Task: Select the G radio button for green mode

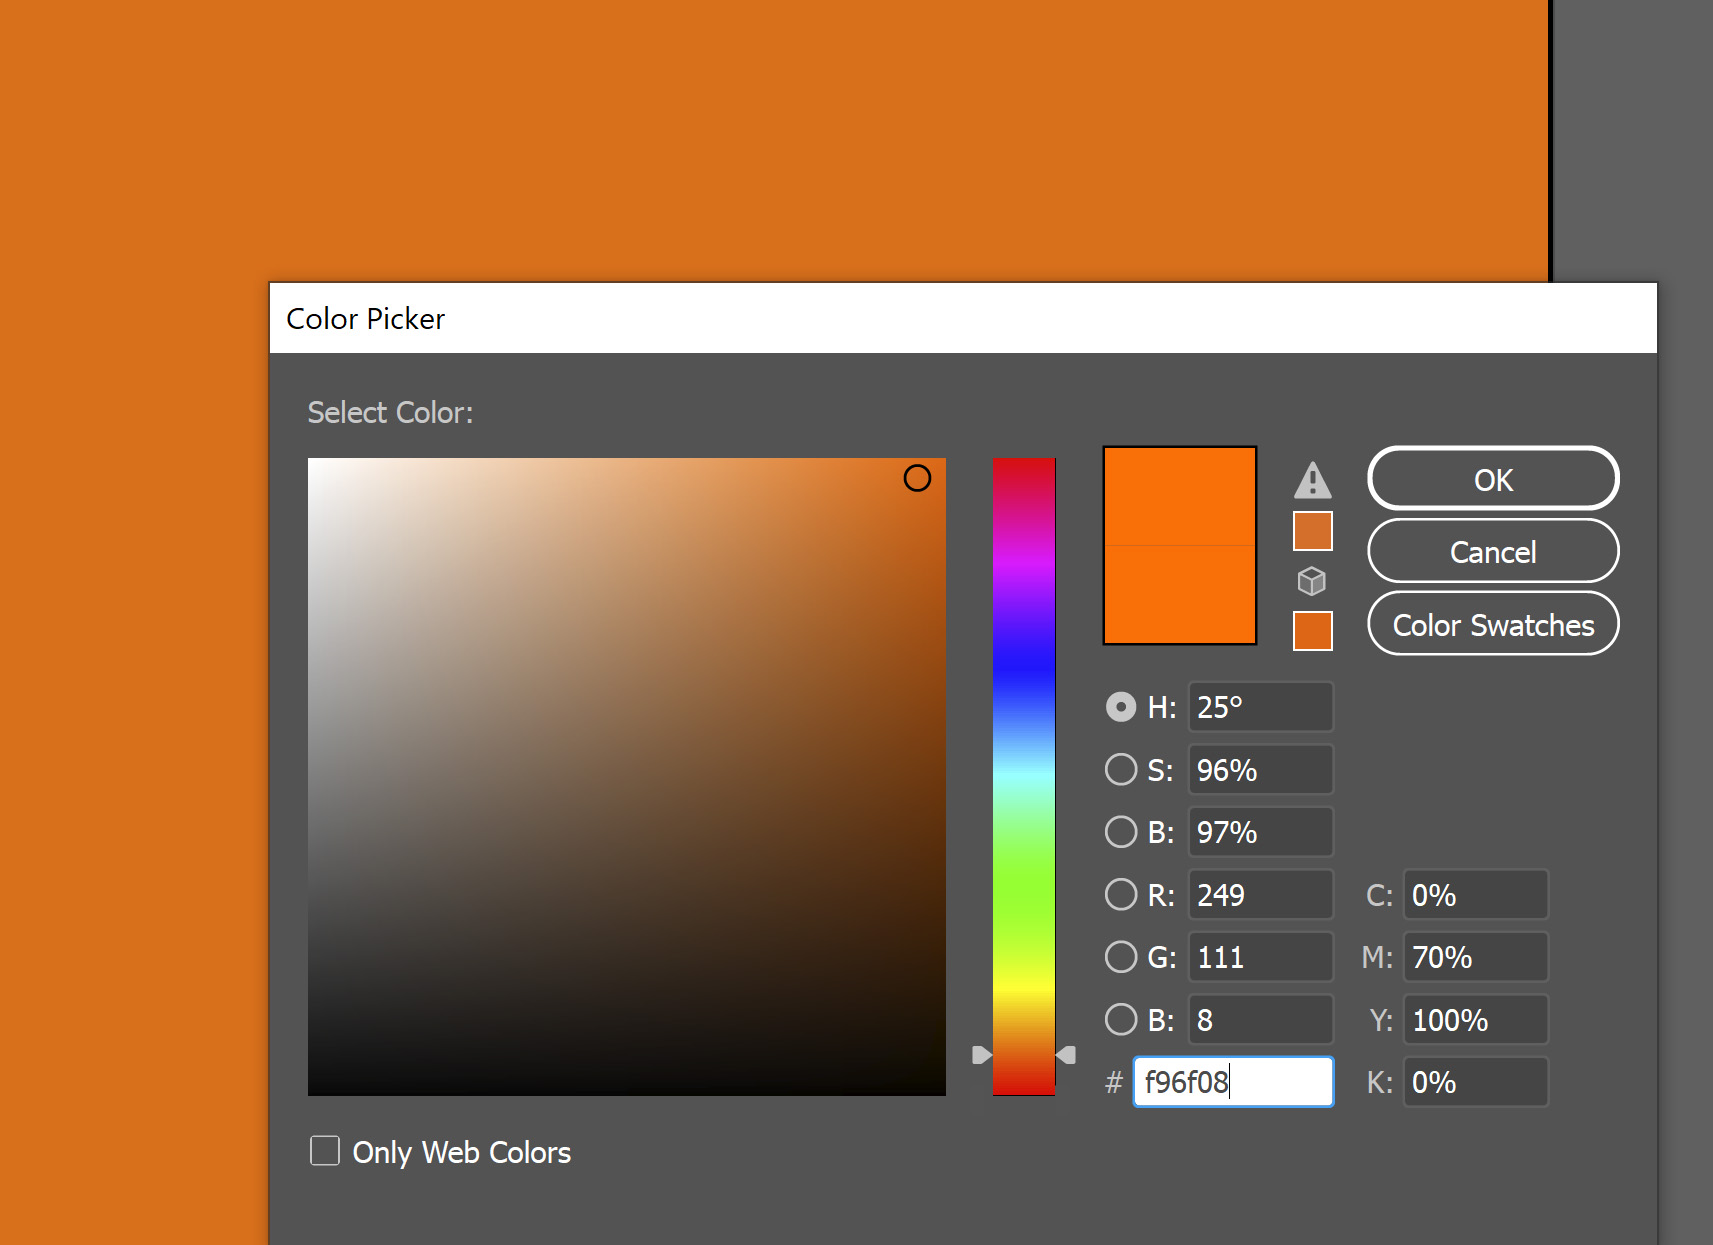Action: [1121, 957]
